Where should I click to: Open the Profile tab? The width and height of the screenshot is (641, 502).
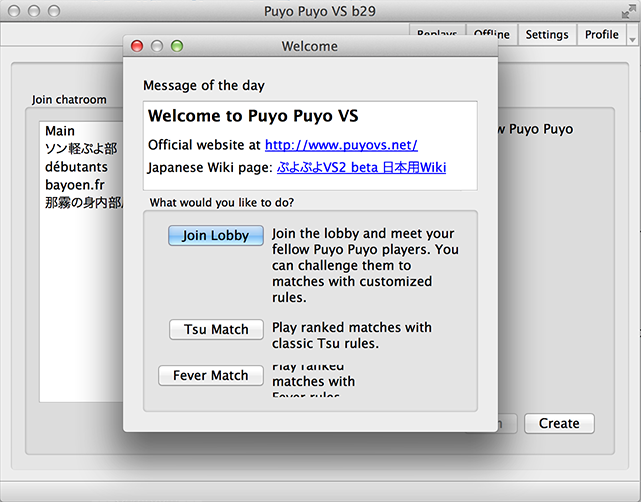click(x=602, y=35)
